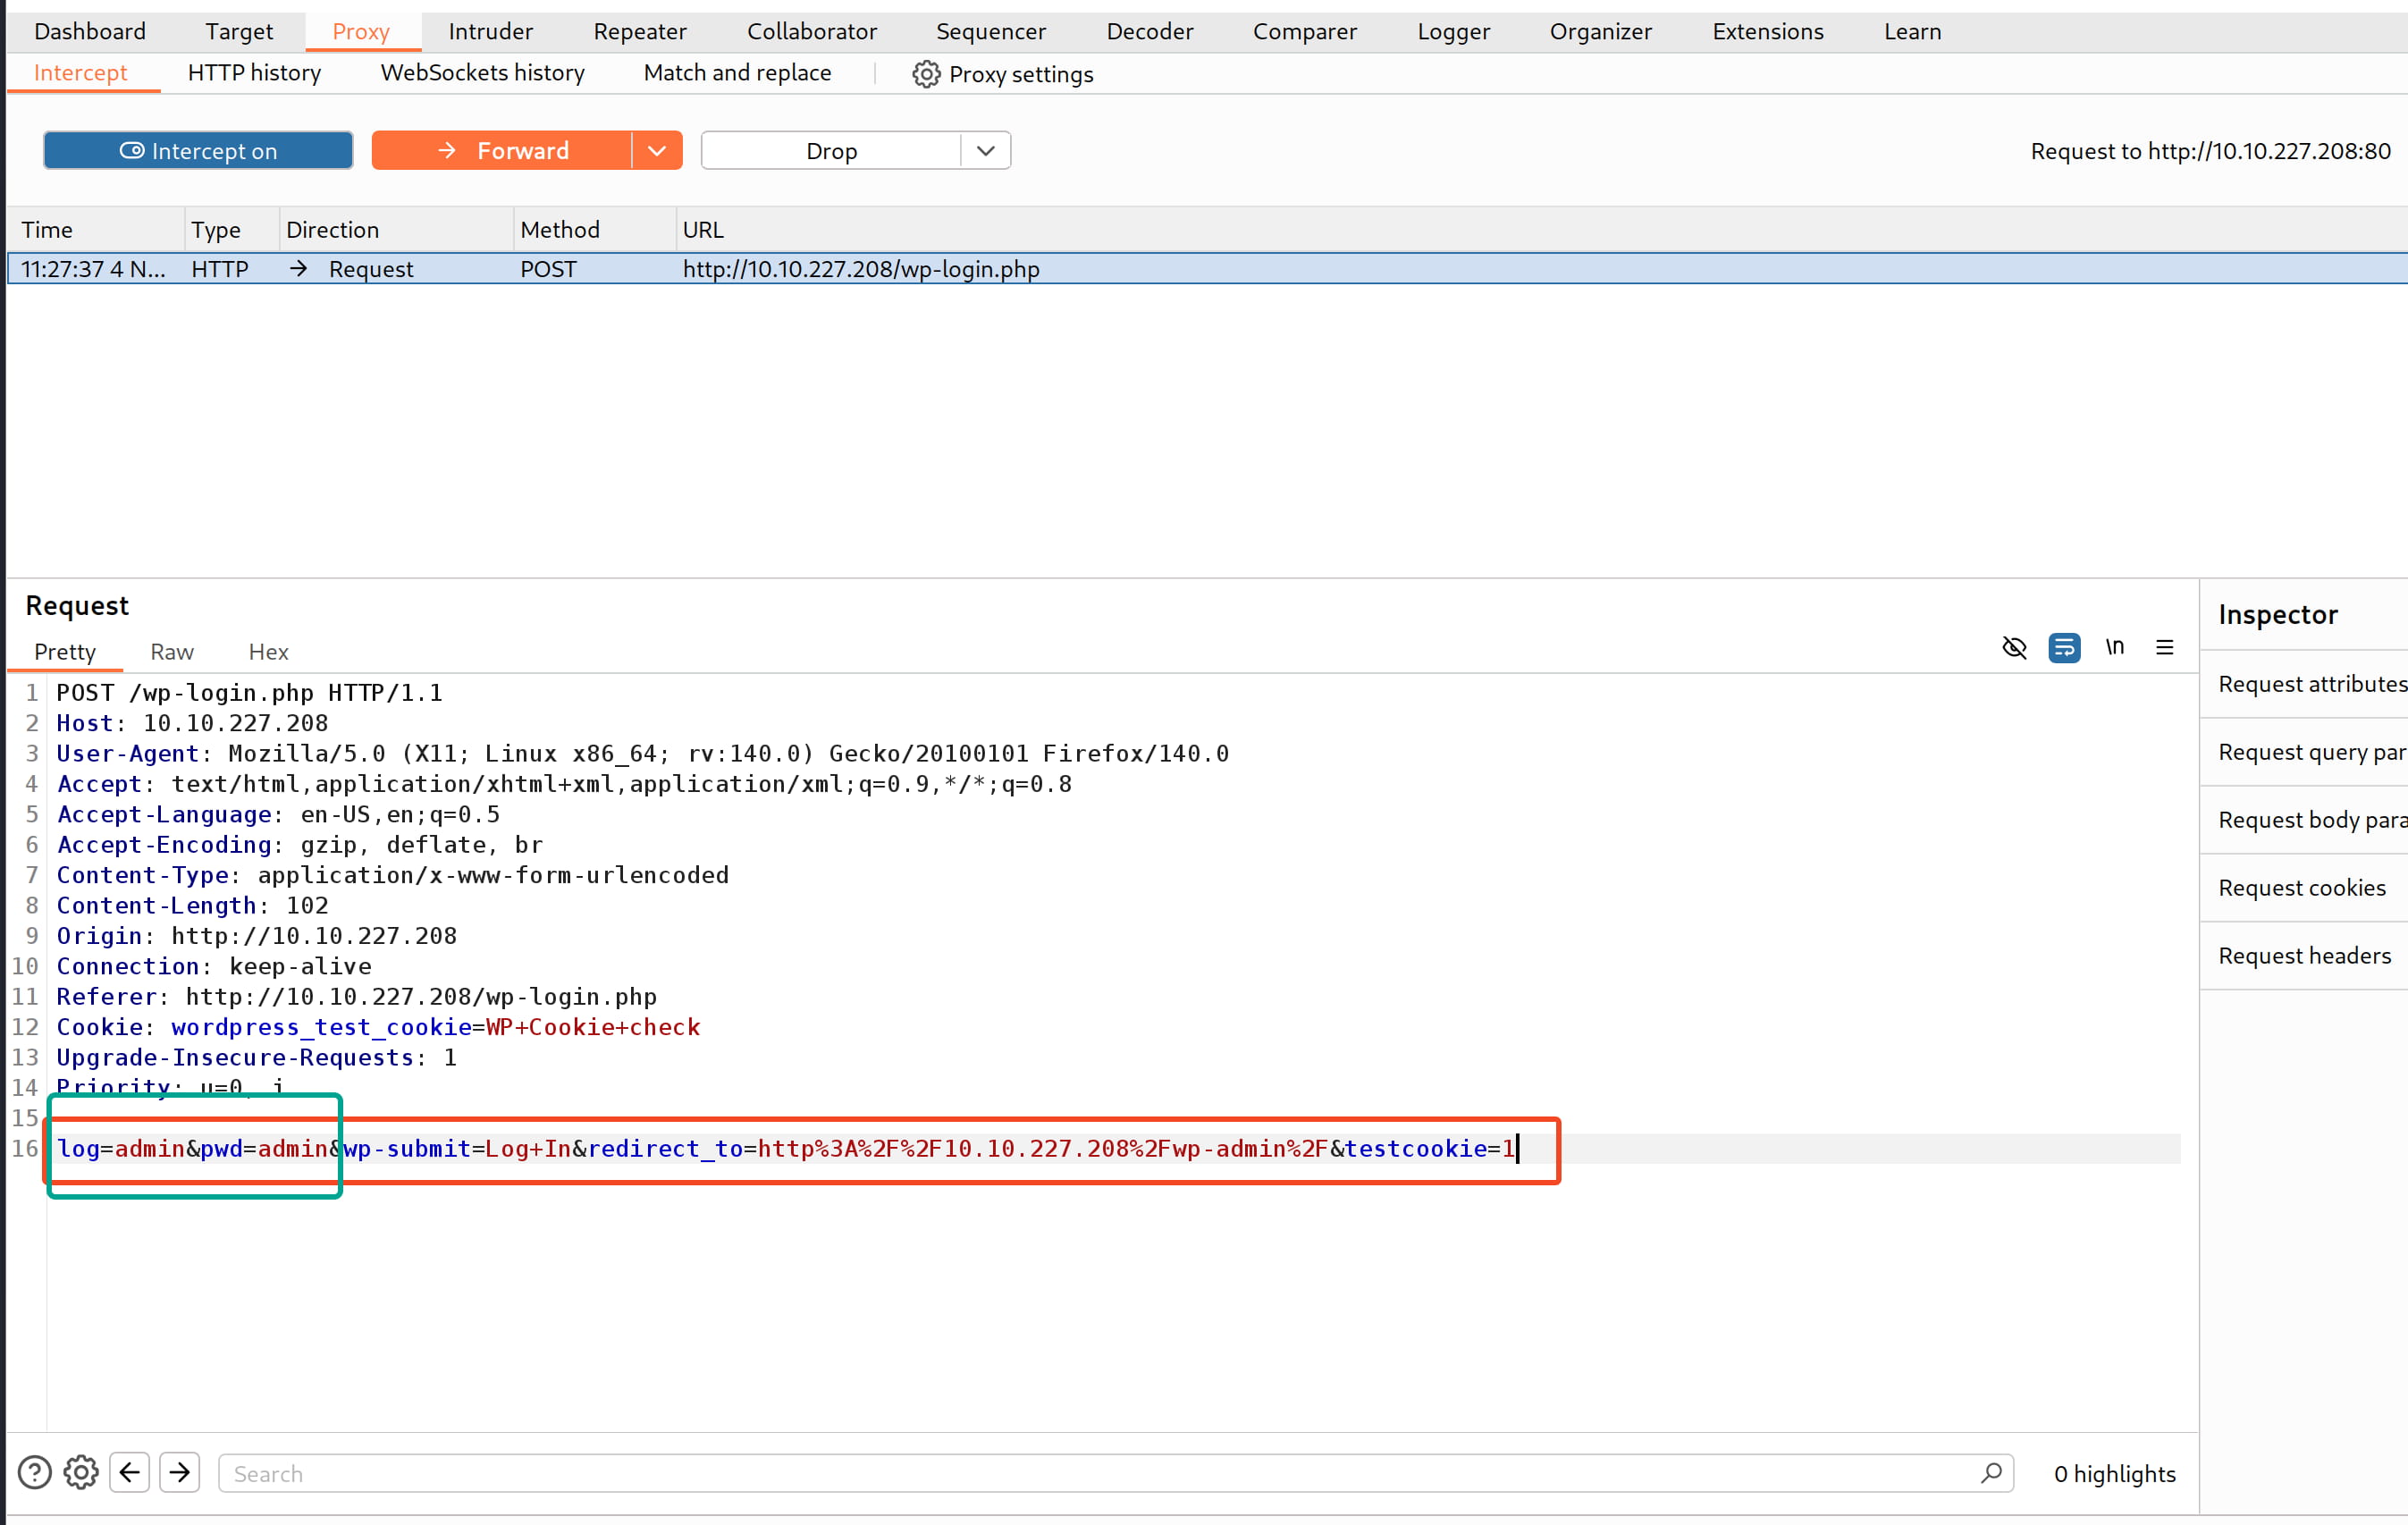Viewport: 2408px width, 1525px height.
Task: Forward the intercepted request
Action: pyautogui.click(x=502, y=151)
